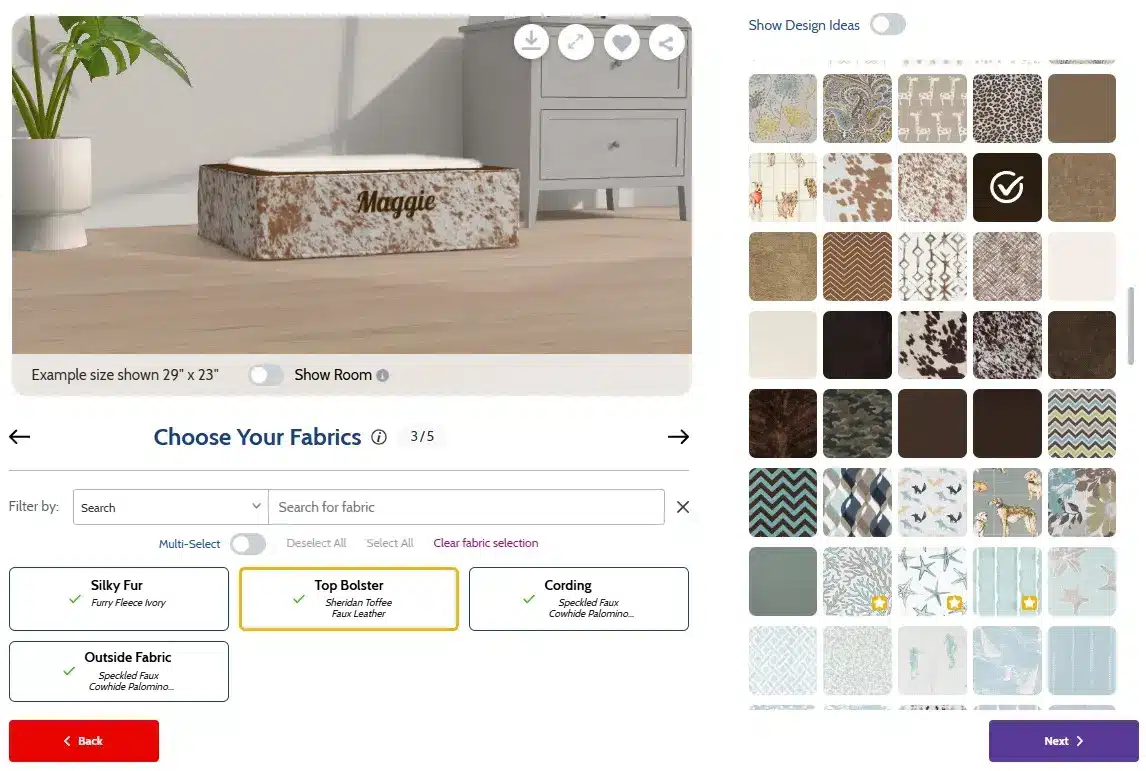Enable the Multi-Select toggle
This screenshot has height=771, width=1146.
point(248,544)
